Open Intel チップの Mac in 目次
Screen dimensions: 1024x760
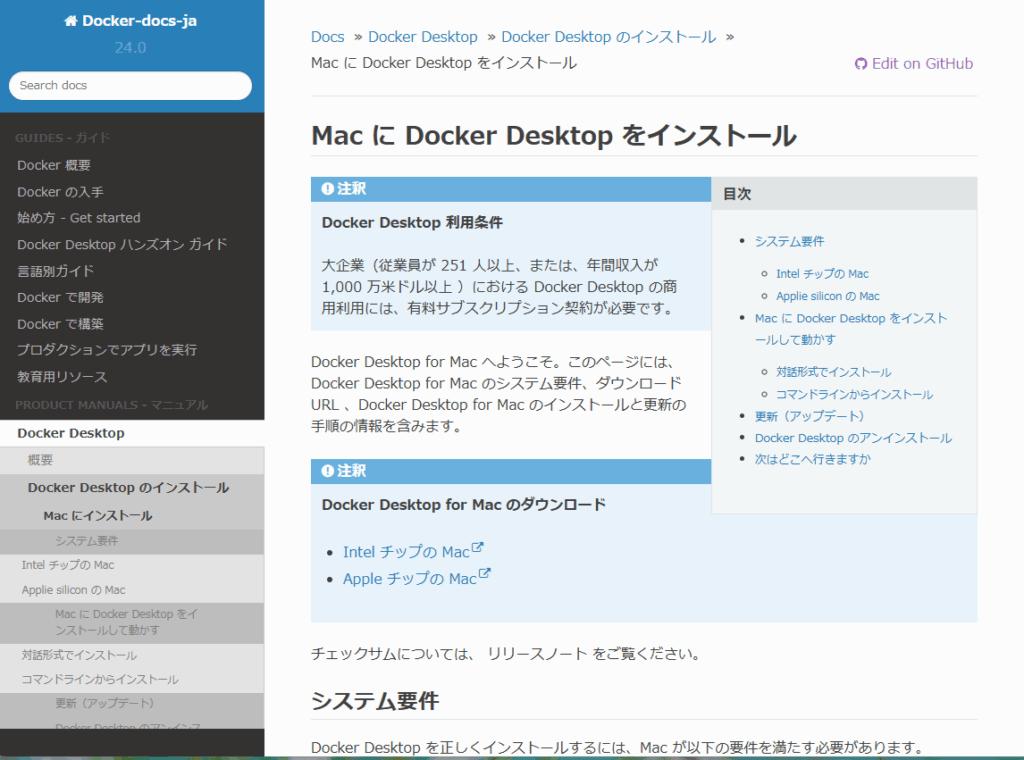pos(822,274)
